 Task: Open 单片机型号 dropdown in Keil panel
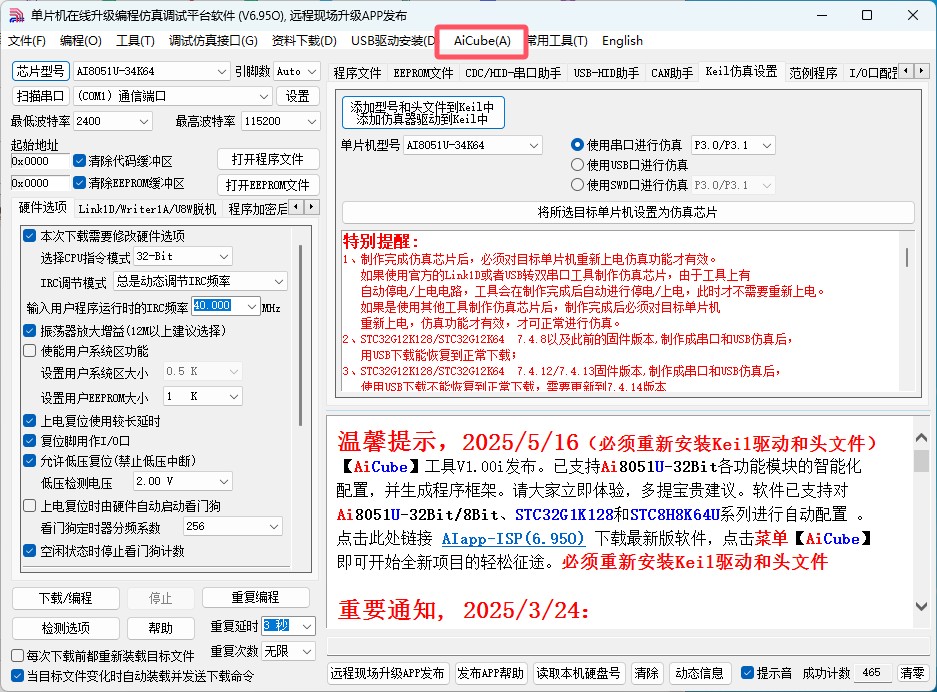click(473, 145)
